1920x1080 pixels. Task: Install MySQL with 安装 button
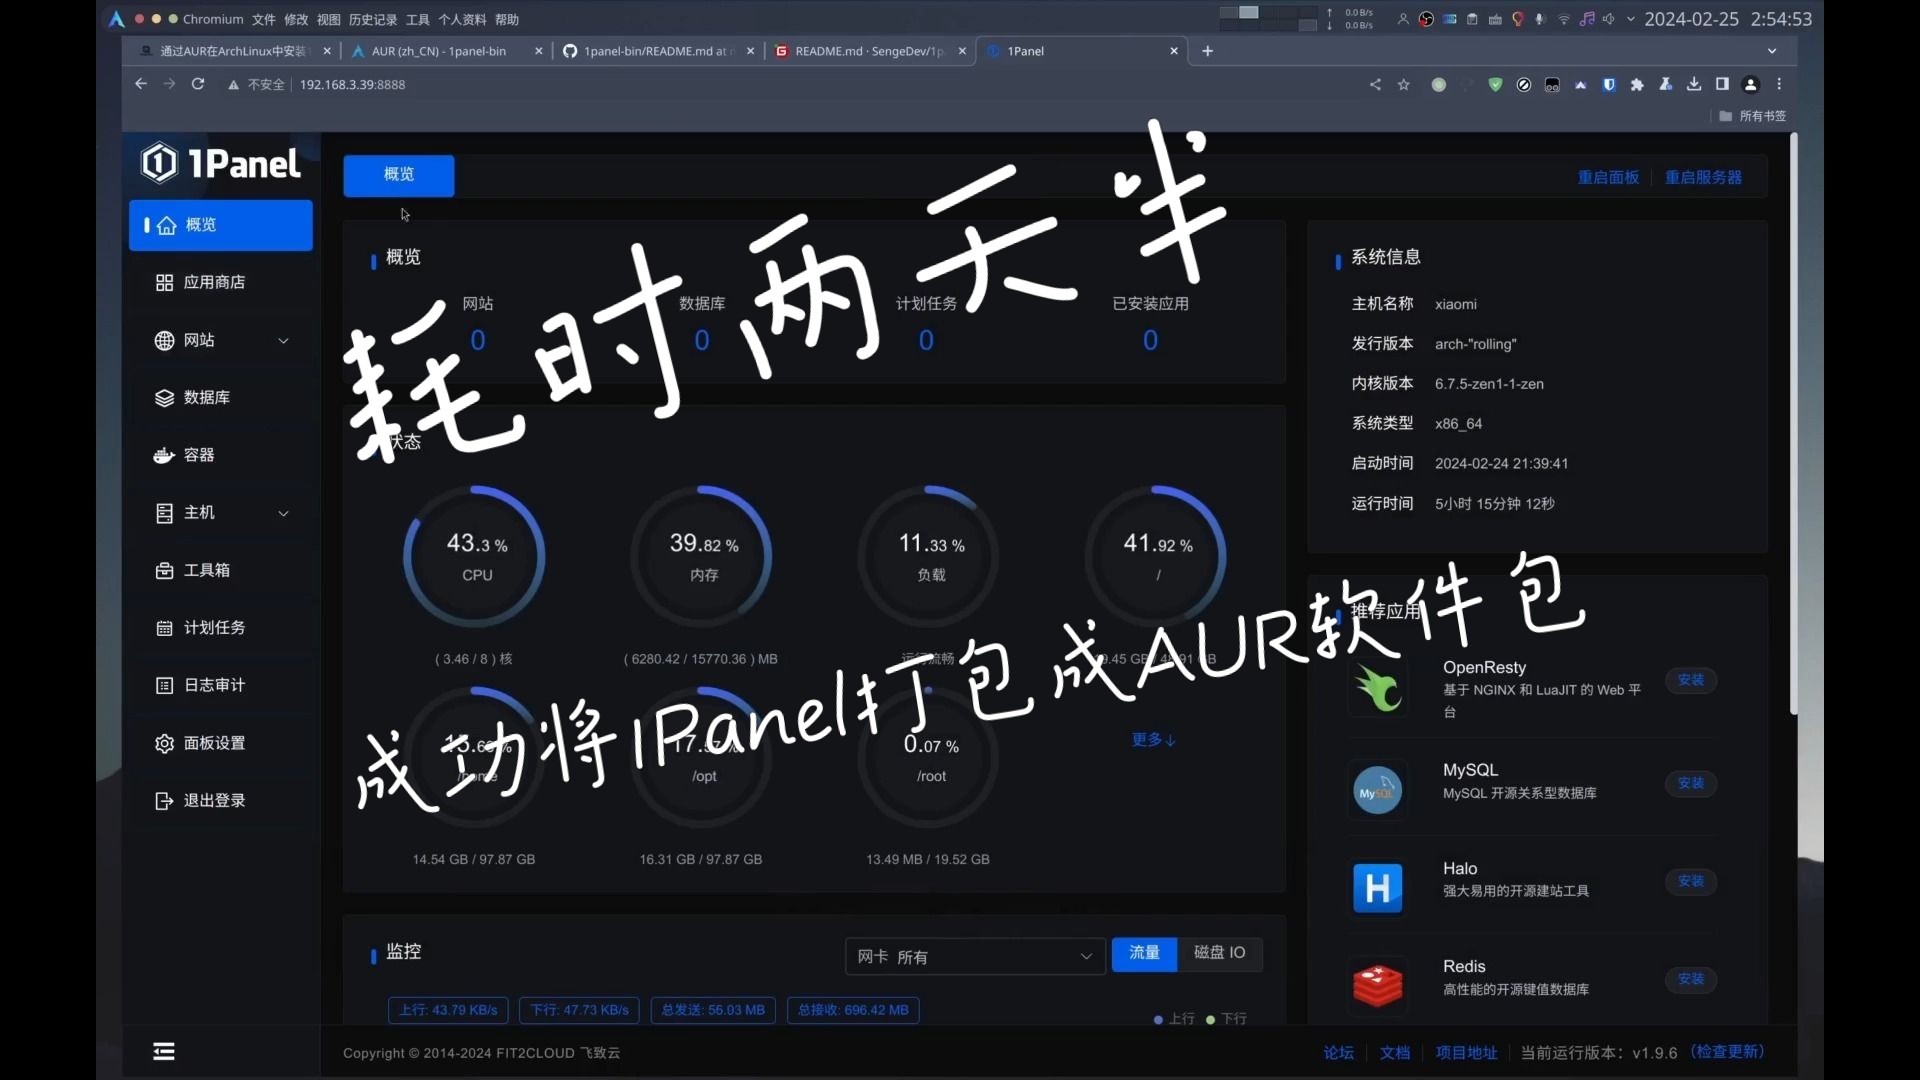click(1691, 783)
